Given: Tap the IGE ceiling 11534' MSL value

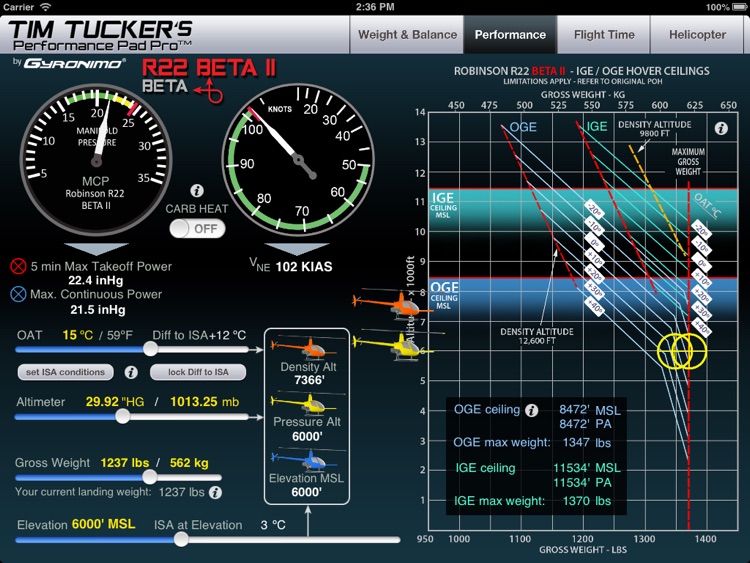Looking at the screenshot, I should 587,467.
